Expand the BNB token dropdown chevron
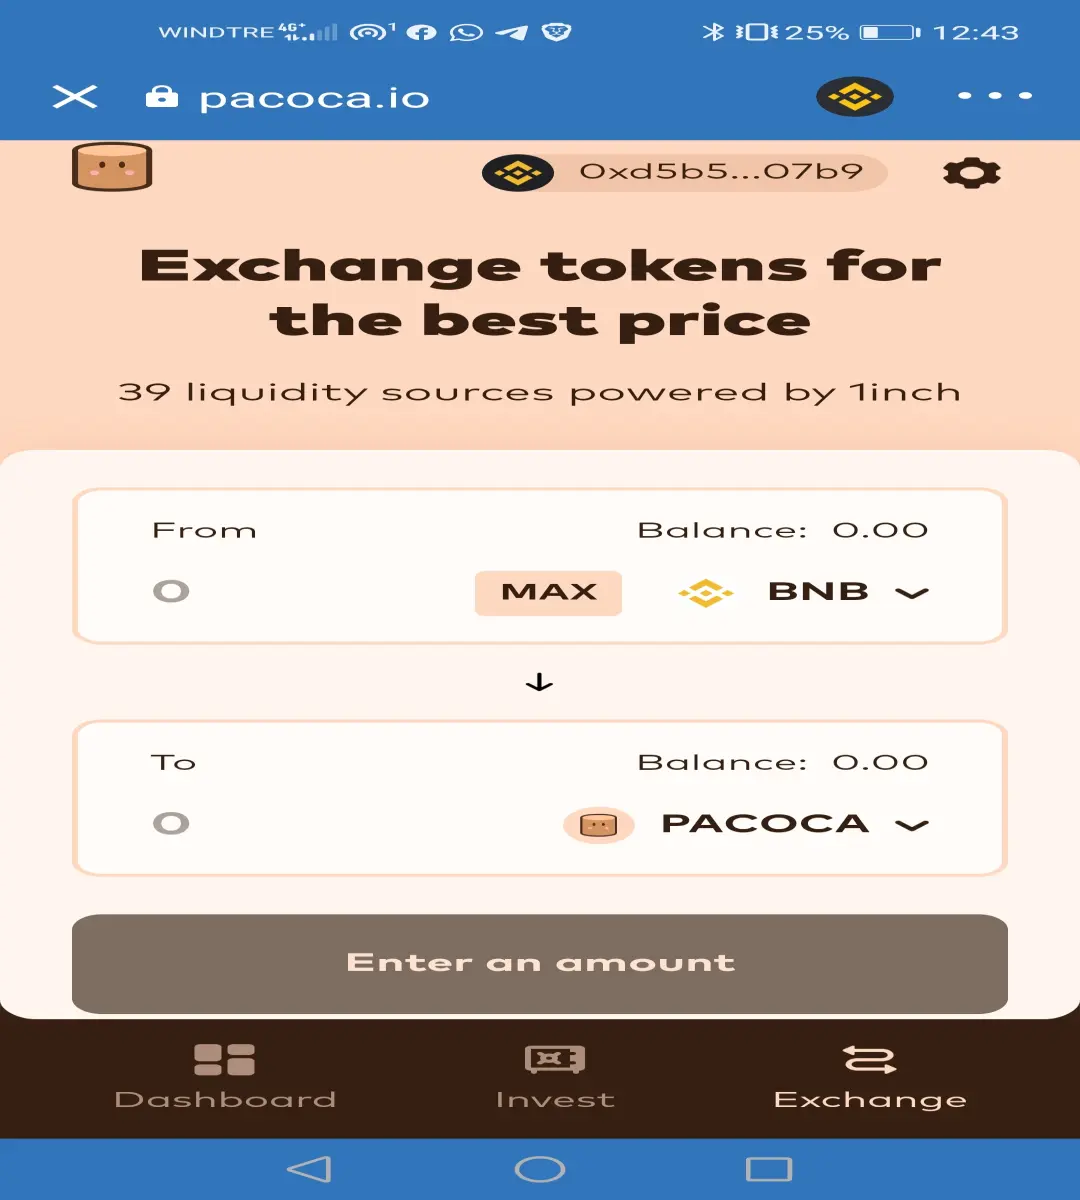This screenshot has width=1080, height=1200. pos(912,593)
